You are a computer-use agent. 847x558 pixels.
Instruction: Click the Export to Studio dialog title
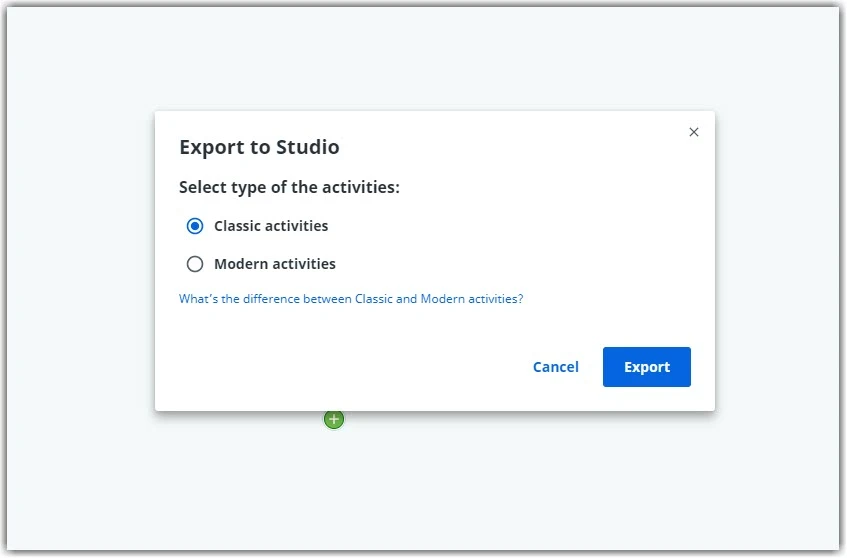(x=259, y=147)
